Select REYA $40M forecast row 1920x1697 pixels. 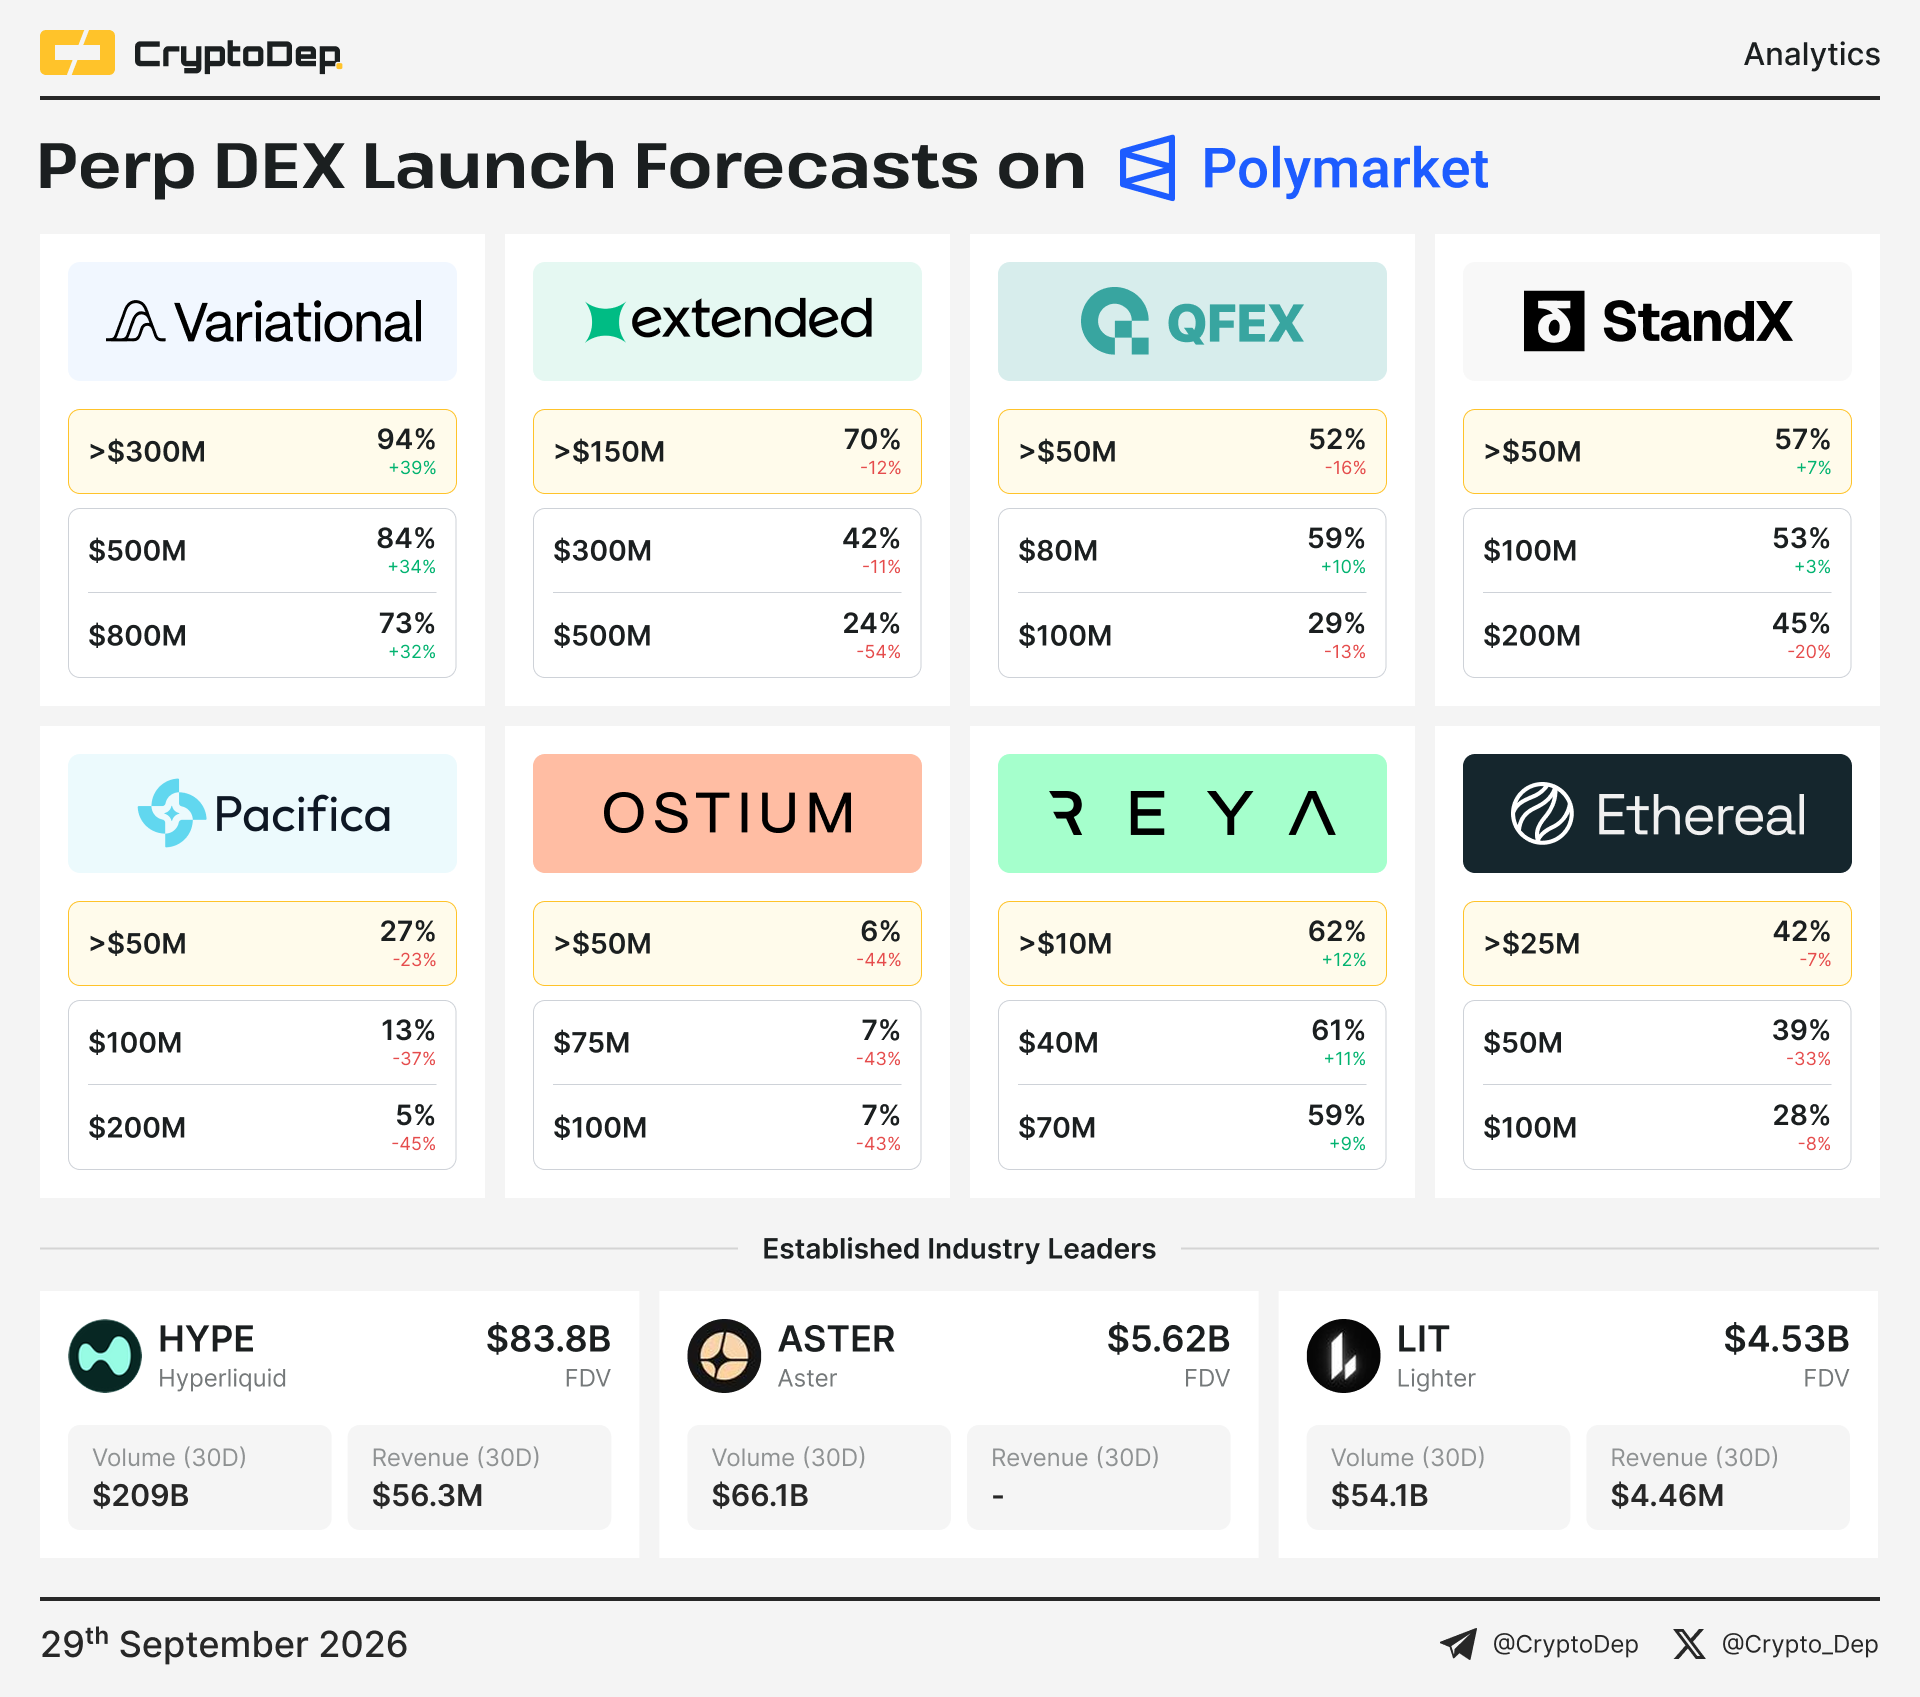point(1192,1042)
